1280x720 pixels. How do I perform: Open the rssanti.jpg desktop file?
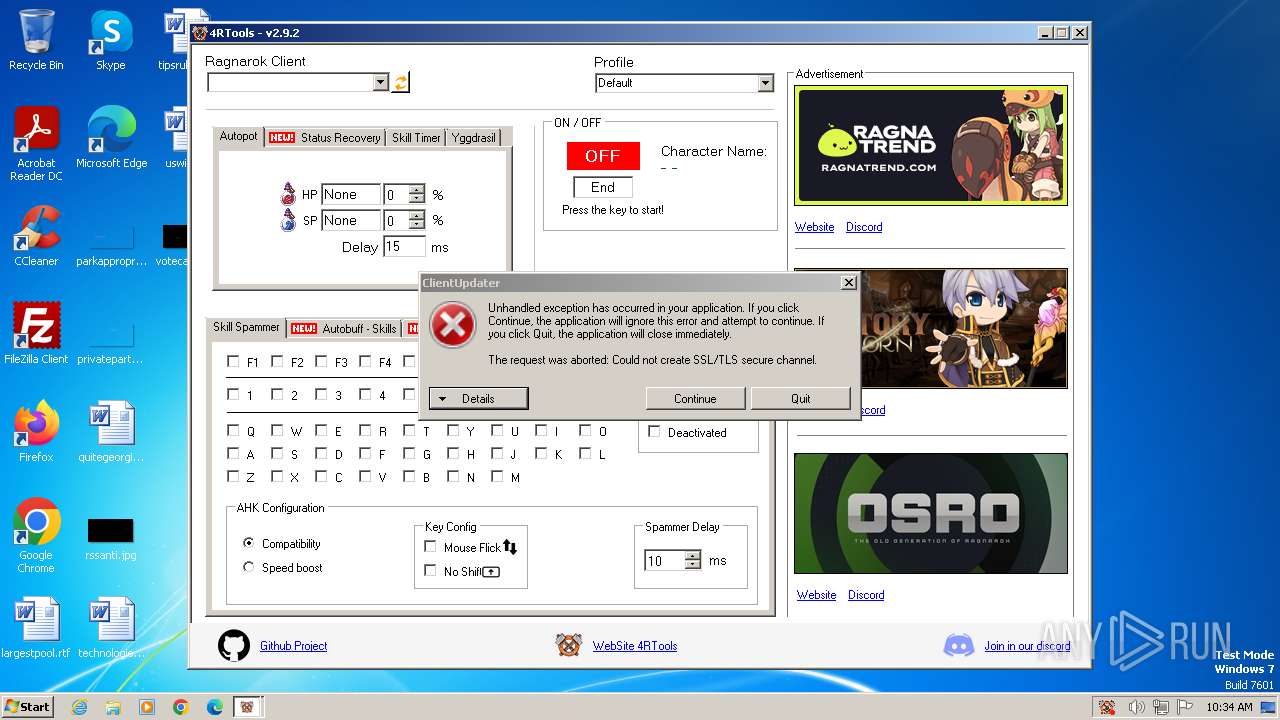coord(111,539)
